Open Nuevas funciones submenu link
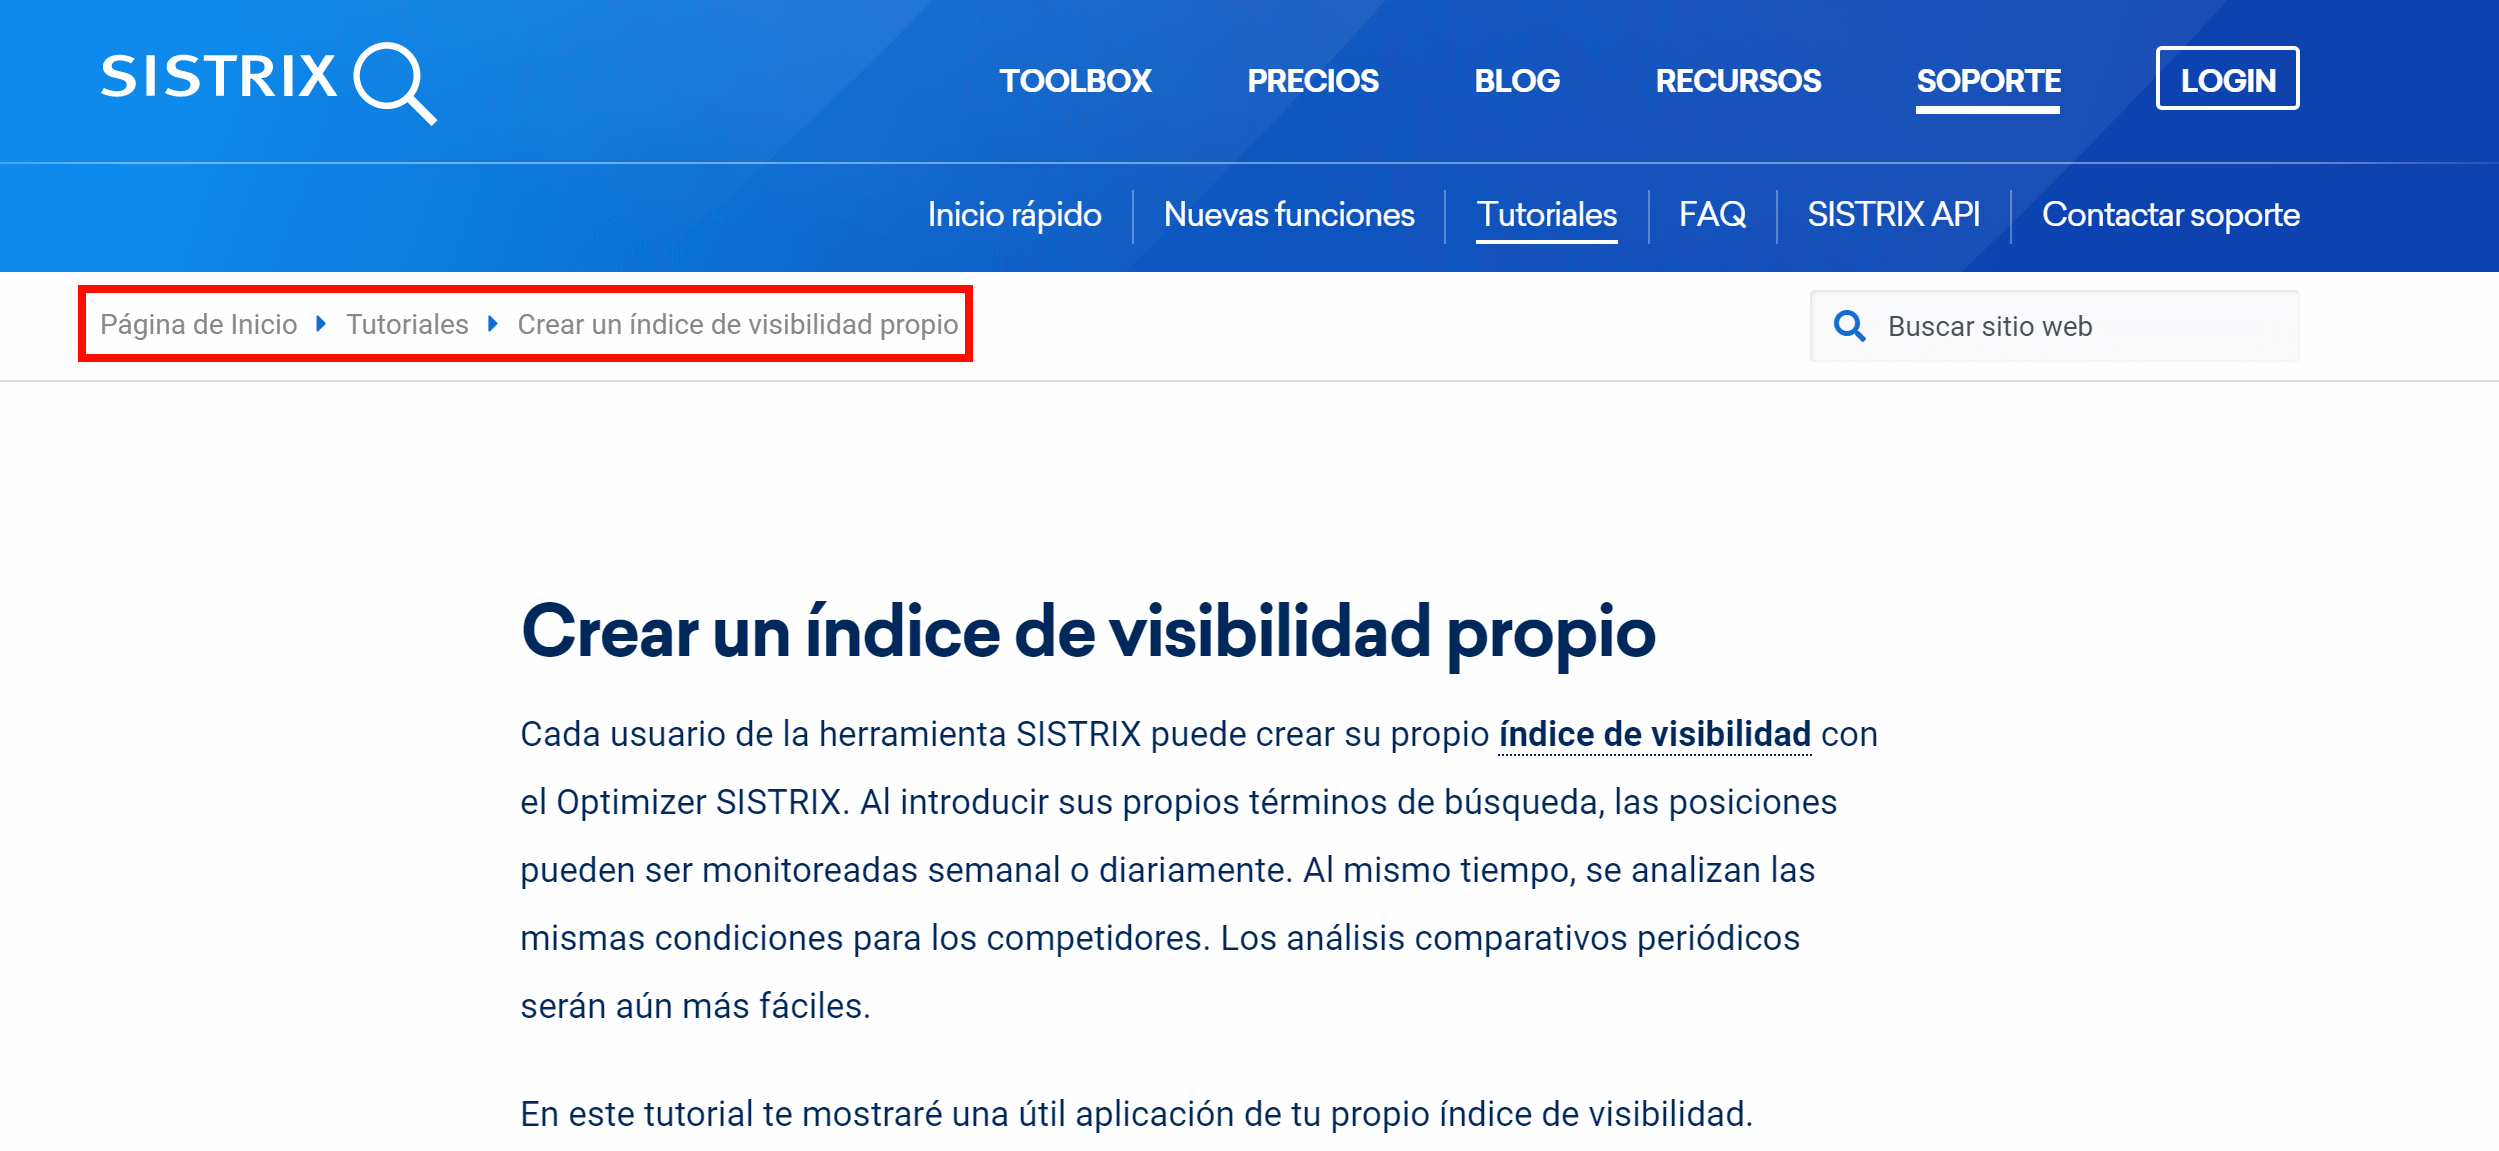 [x=1288, y=215]
